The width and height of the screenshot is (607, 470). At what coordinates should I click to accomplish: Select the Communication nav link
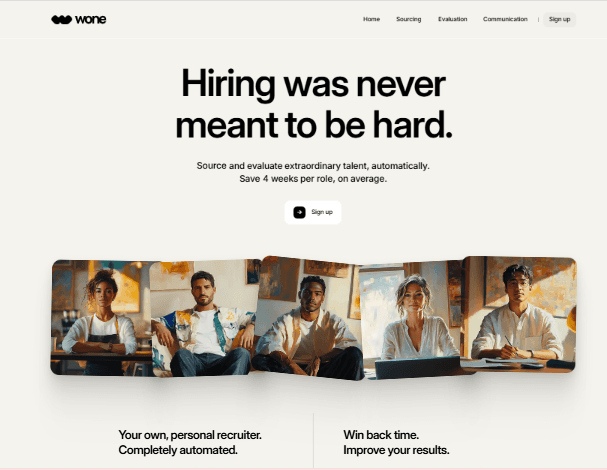505,19
